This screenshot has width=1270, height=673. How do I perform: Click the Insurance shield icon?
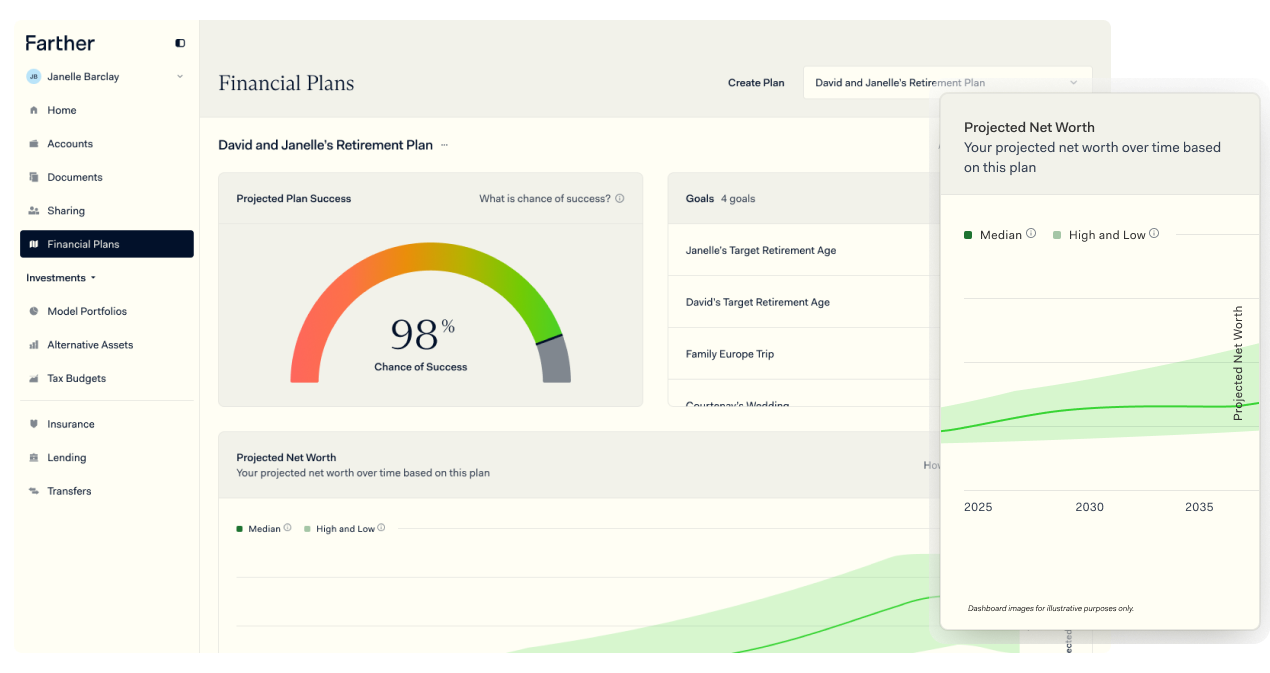click(34, 424)
